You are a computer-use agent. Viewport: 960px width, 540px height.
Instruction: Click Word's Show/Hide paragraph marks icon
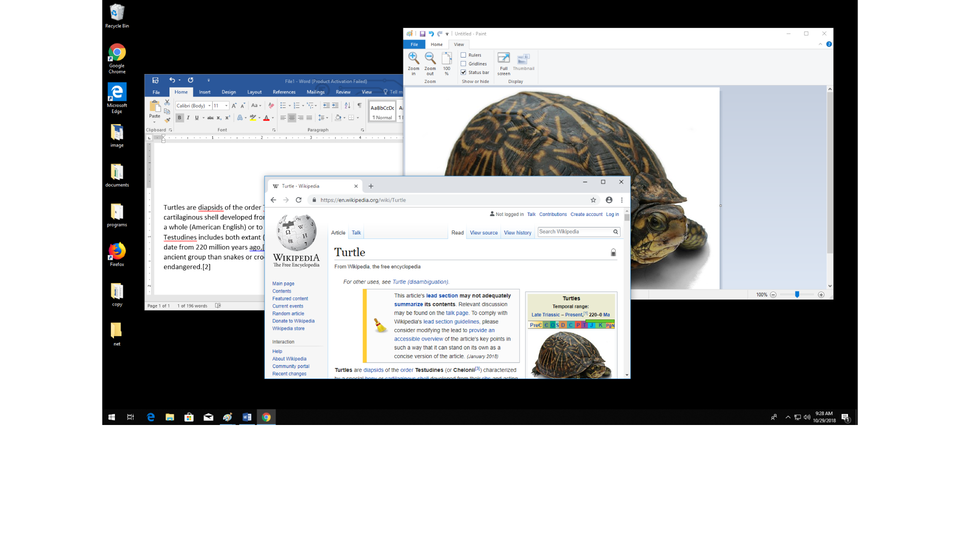[360, 105]
